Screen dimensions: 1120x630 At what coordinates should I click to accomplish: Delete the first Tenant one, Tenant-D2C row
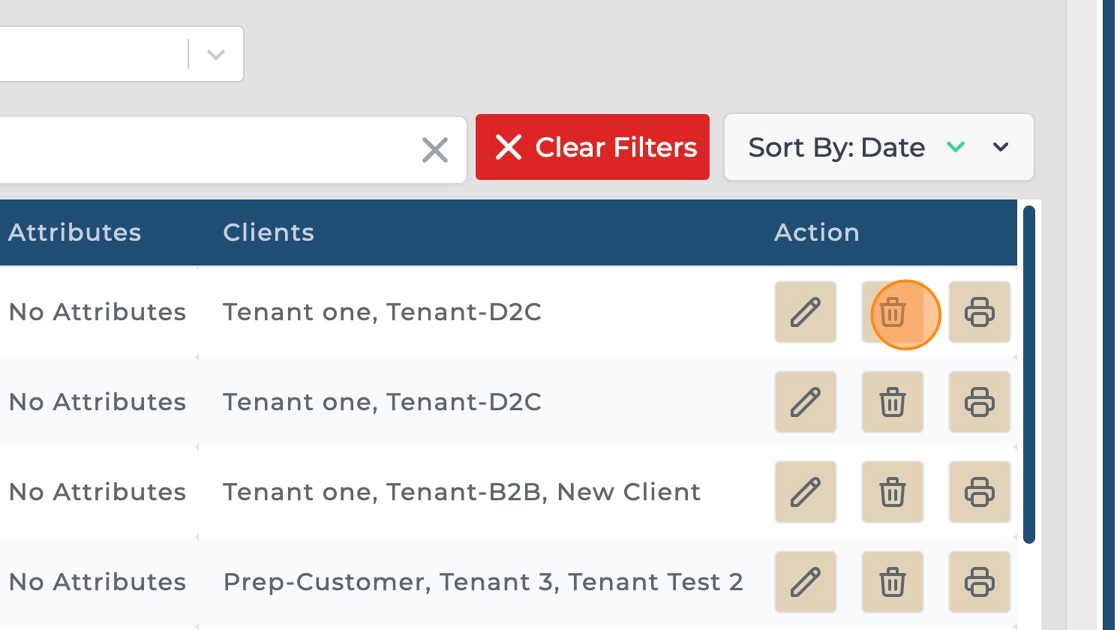coord(892,313)
